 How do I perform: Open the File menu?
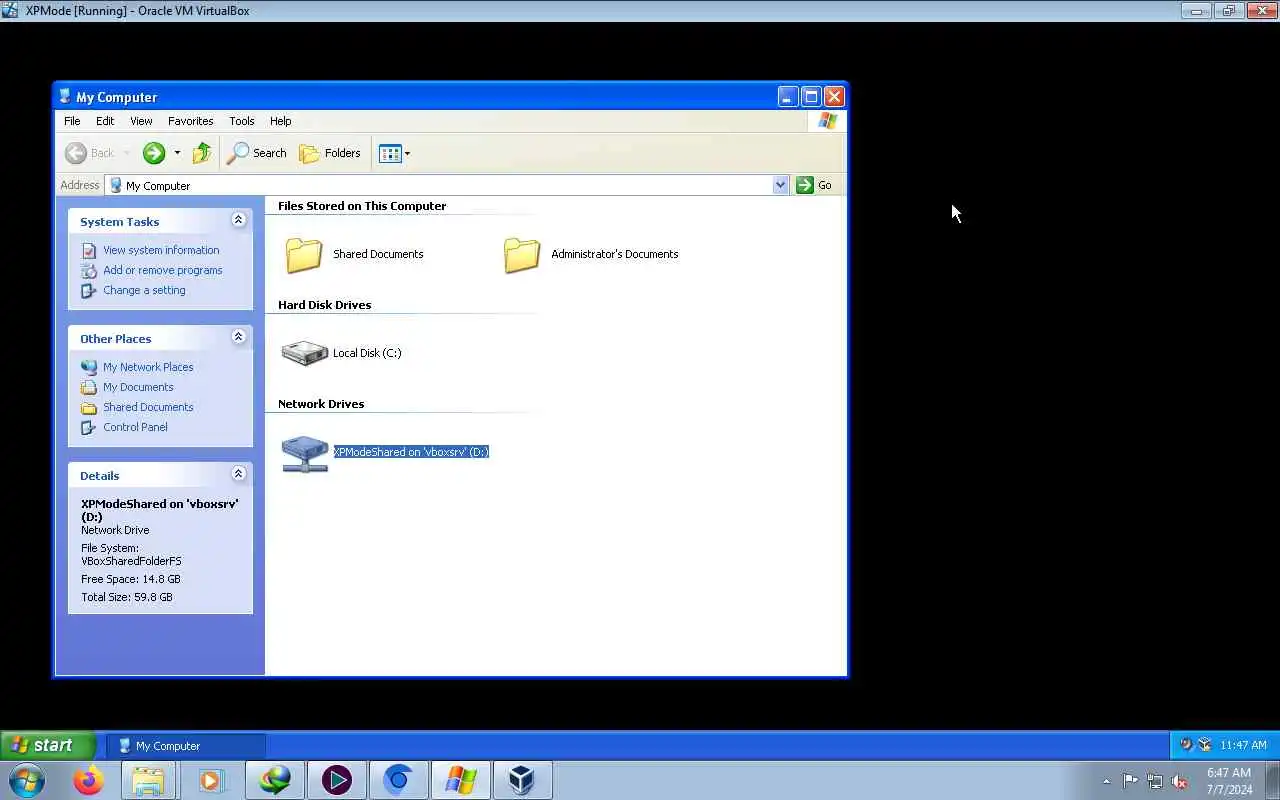click(x=72, y=121)
